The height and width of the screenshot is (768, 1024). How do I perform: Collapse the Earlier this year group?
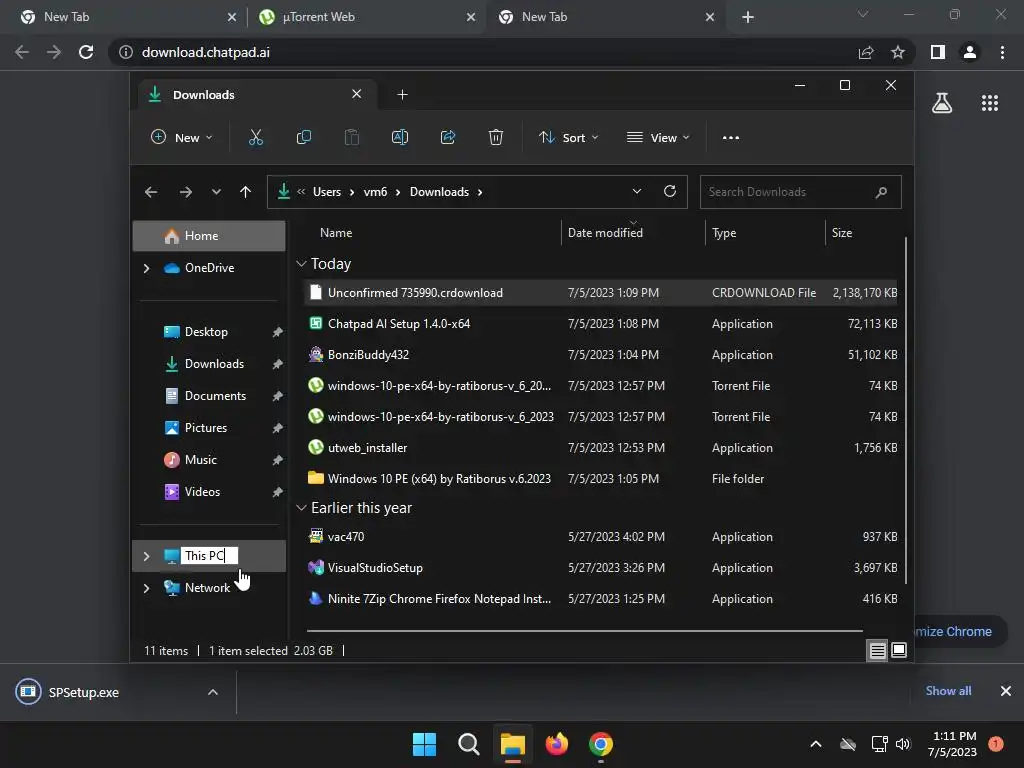[301, 507]
